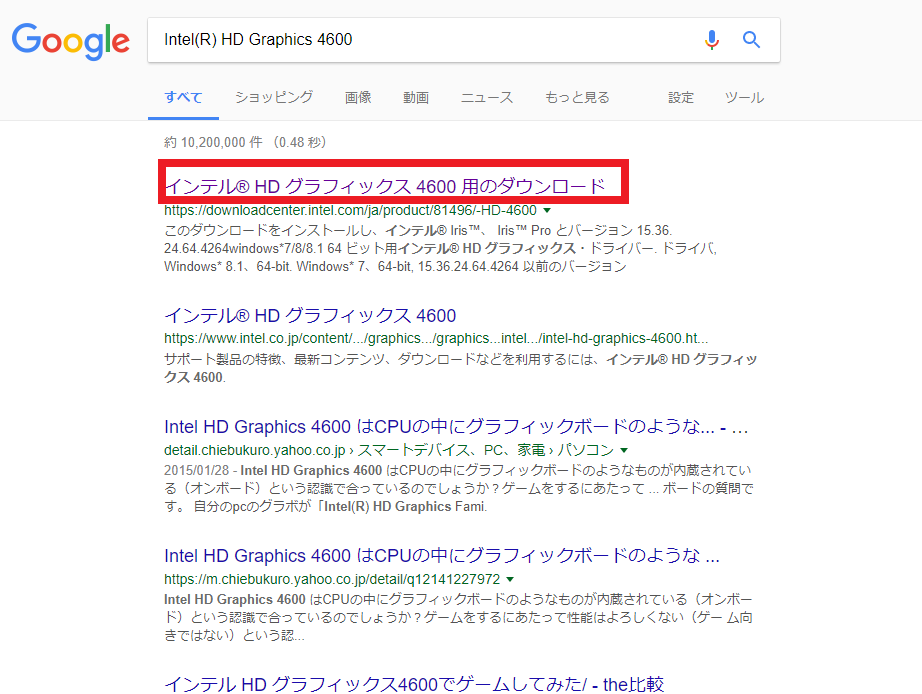Click the result count text 約 10,200,000 件
Viewport: 922px width, 694px height.
click(x=213, y=142)
